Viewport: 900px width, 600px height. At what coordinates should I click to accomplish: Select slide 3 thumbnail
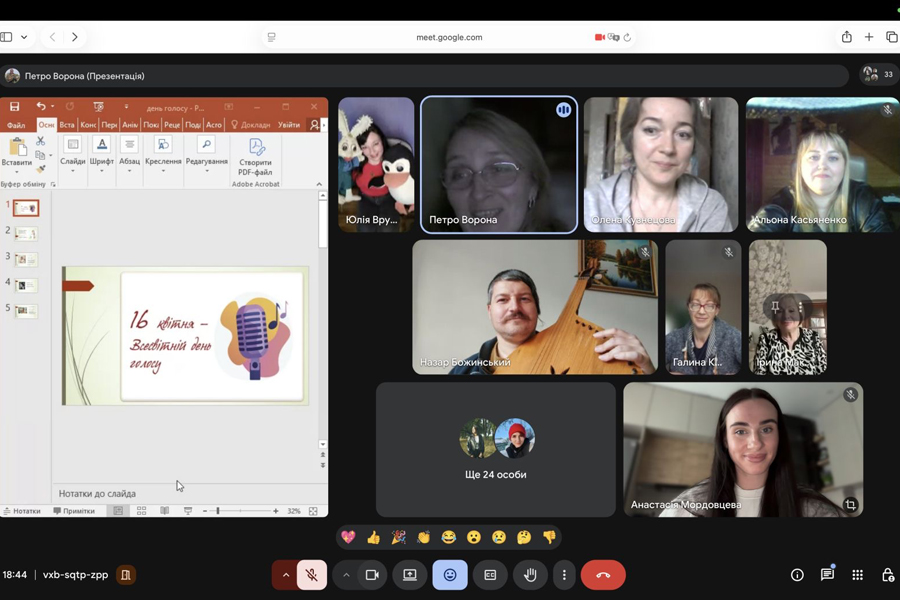[26, 260]
